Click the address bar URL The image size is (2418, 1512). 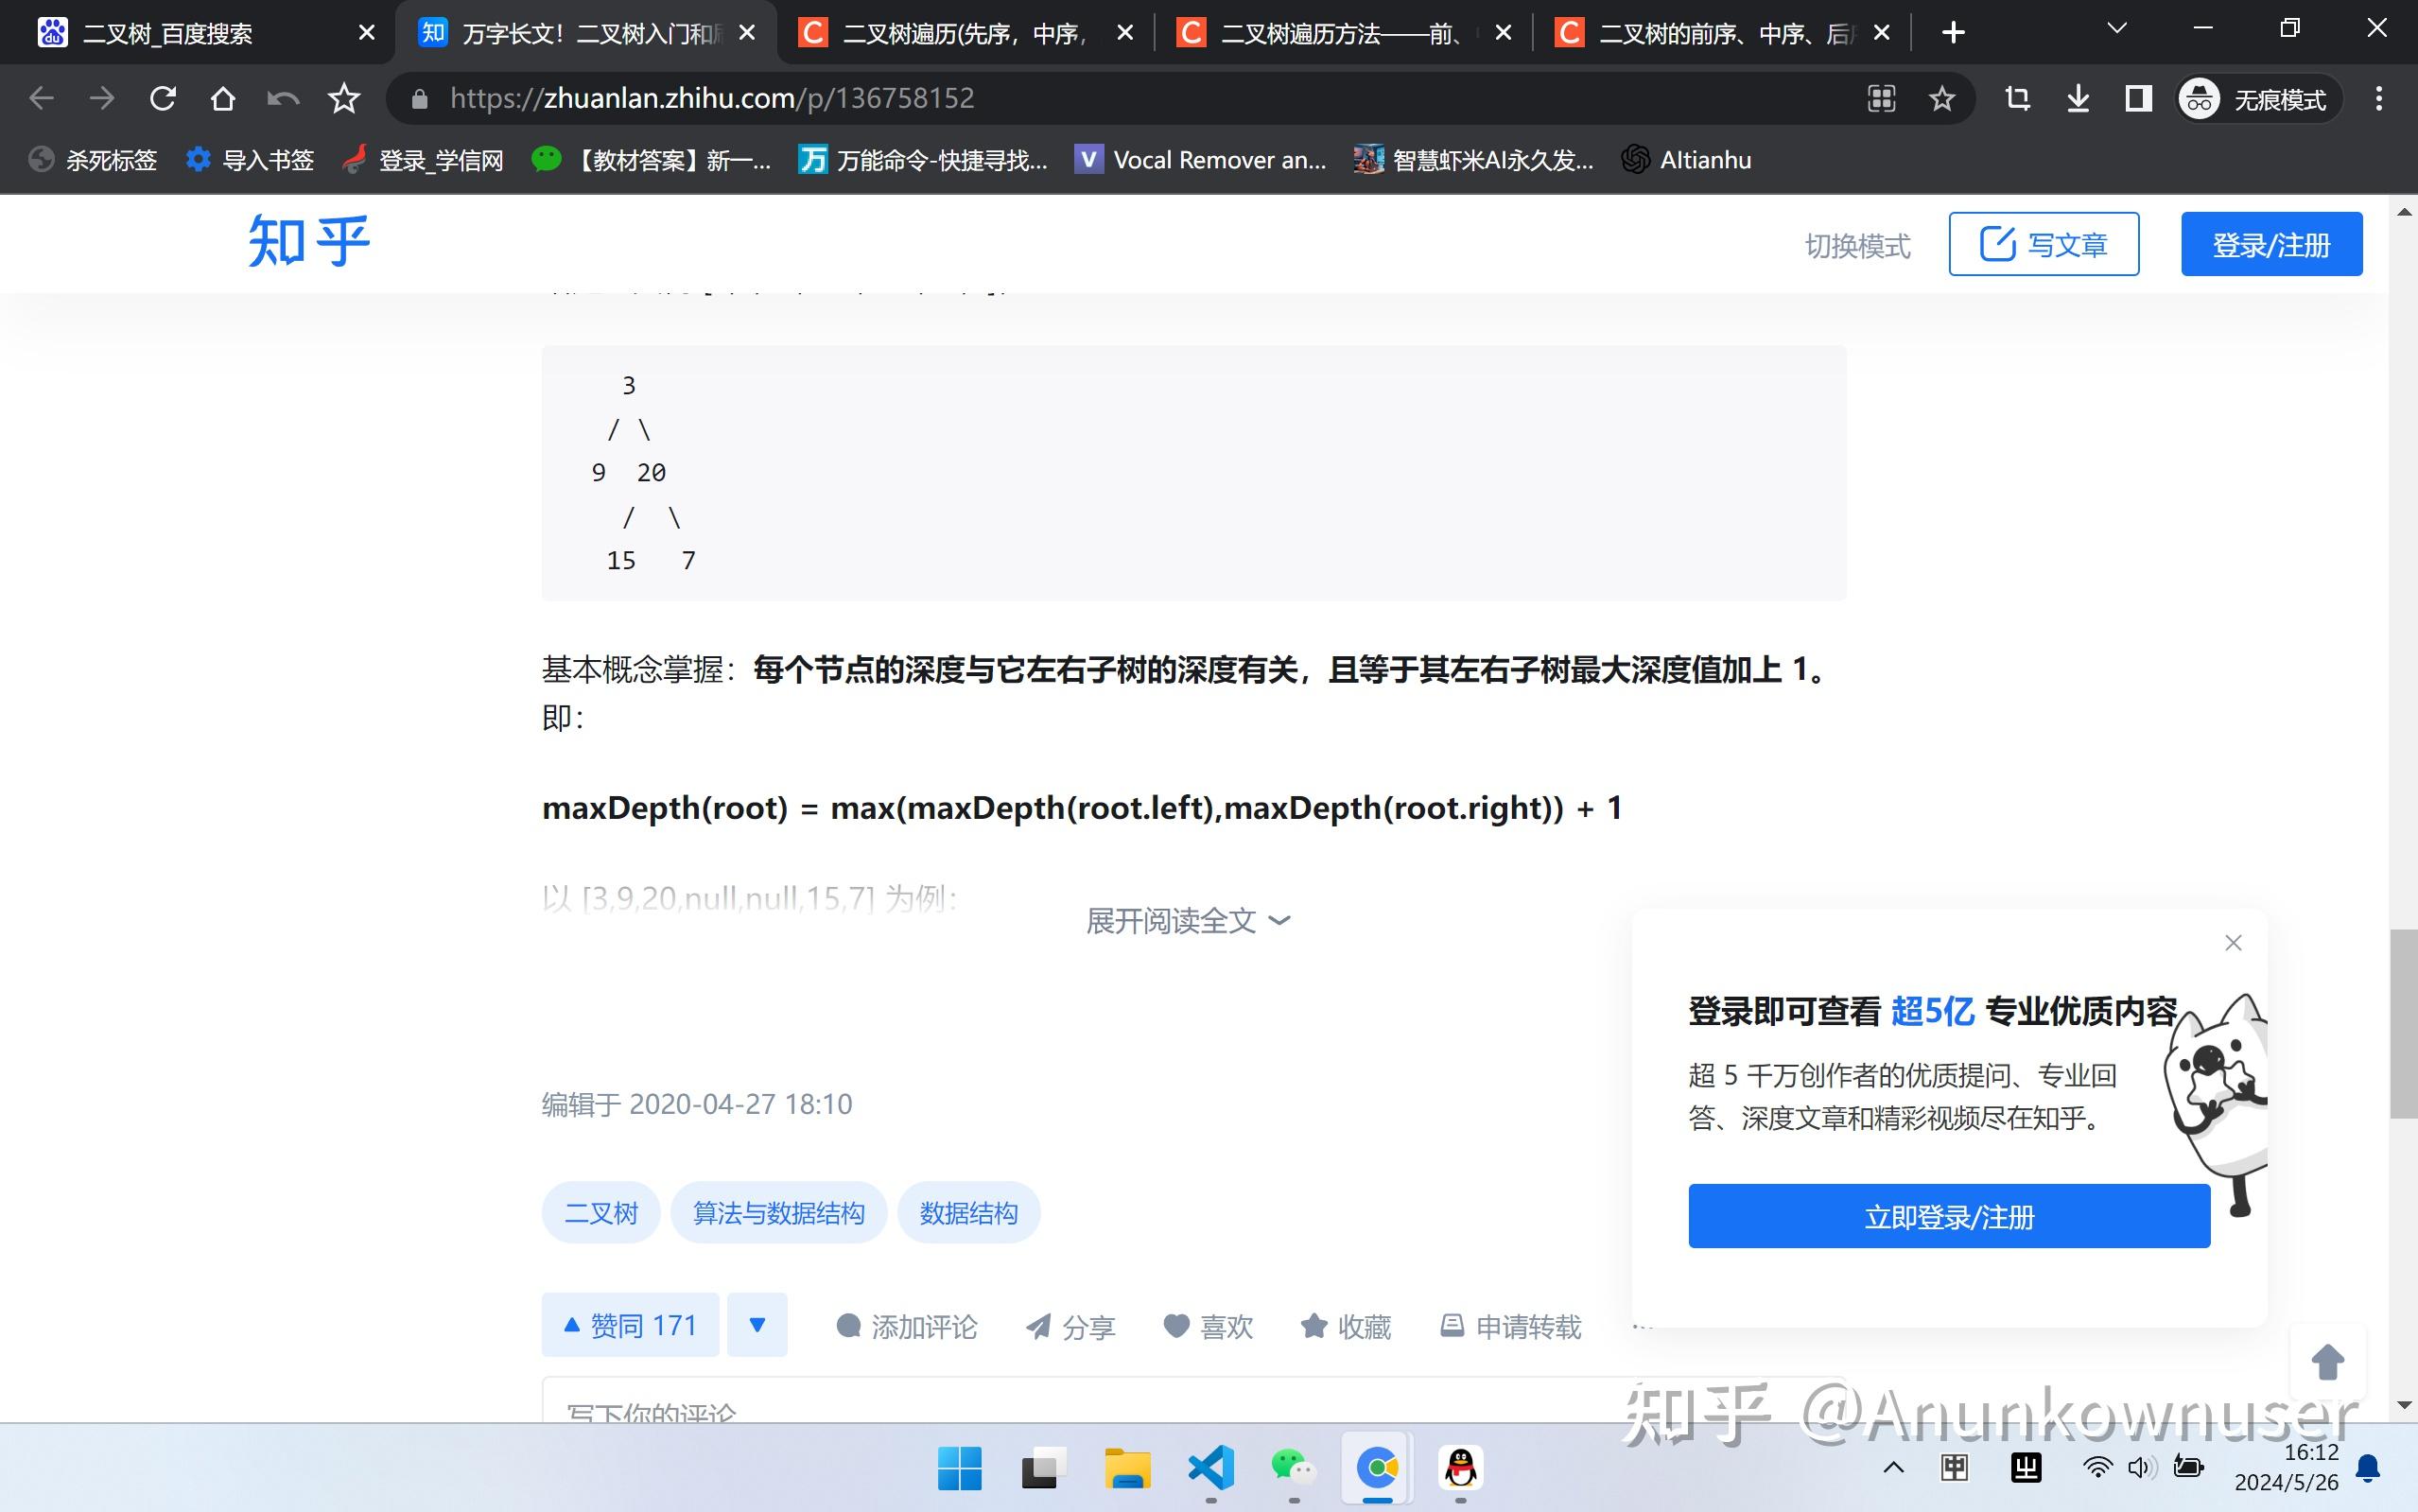[711, 98]
